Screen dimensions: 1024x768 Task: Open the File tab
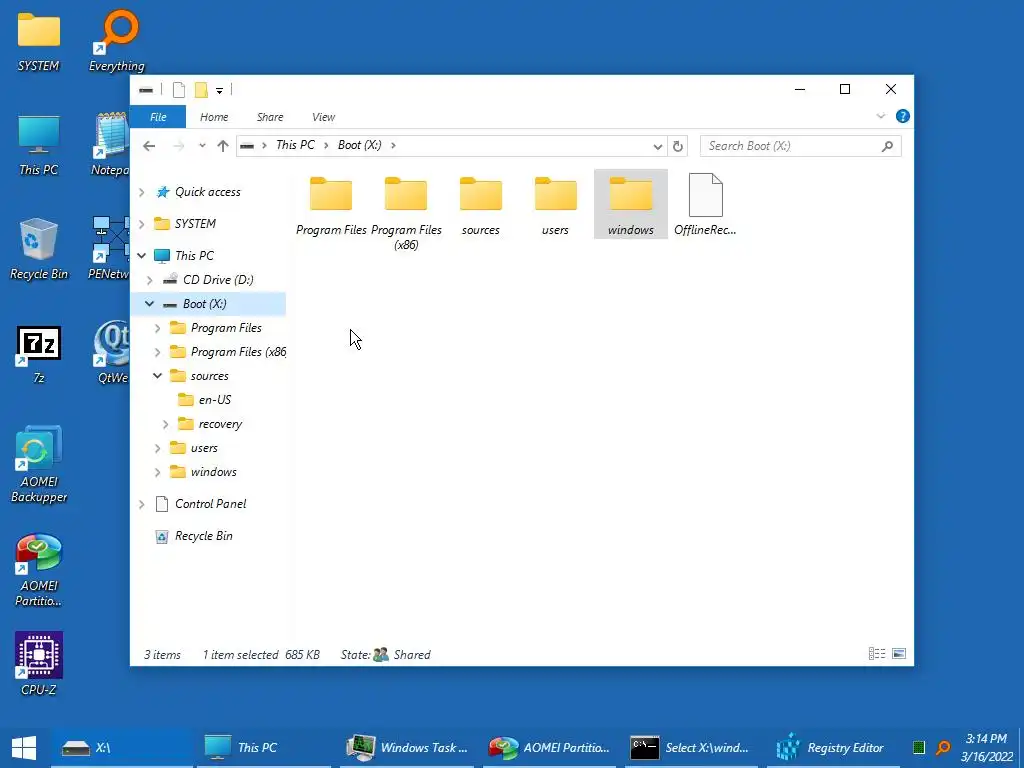coord(158,117)
